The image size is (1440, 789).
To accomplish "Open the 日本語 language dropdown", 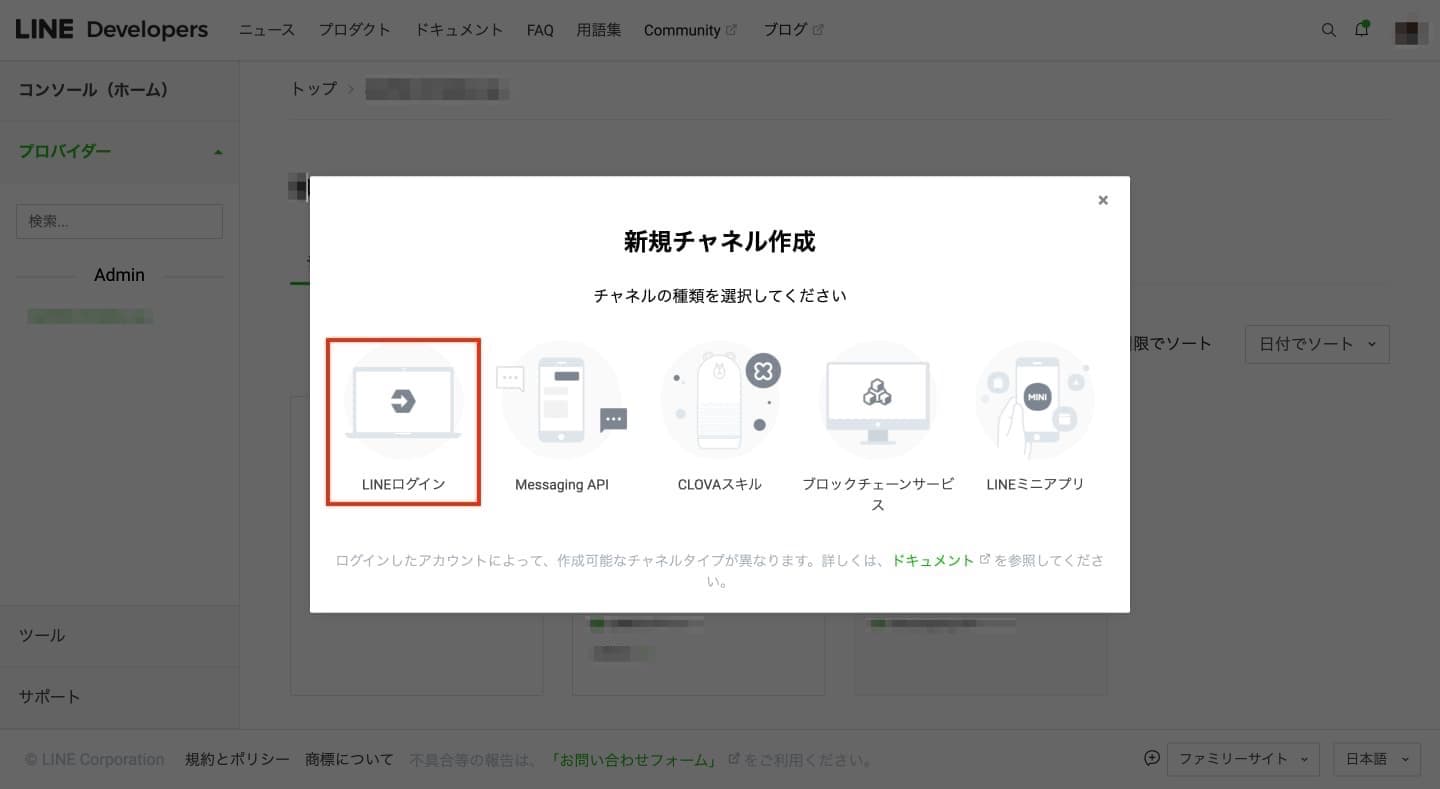I will pyautogui.click(x=1377, y=759).
